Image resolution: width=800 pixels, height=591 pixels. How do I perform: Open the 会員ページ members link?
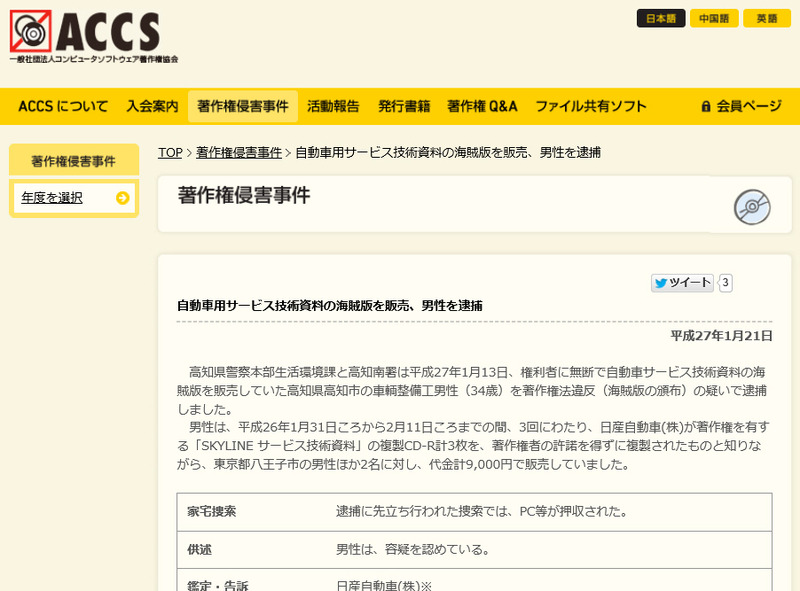(748, 106)
